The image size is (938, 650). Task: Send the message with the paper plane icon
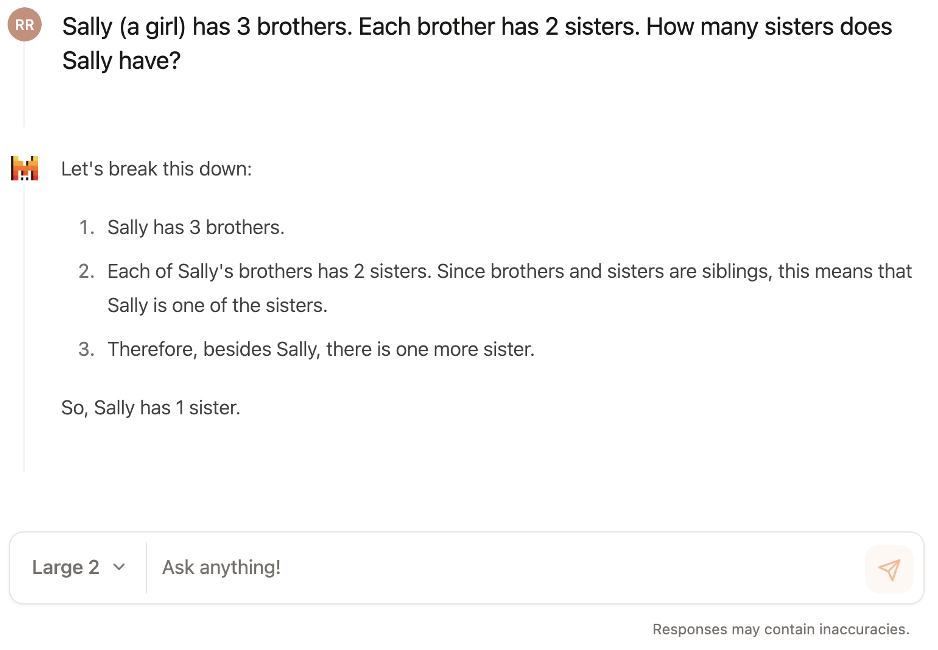(x=889, y=569)
